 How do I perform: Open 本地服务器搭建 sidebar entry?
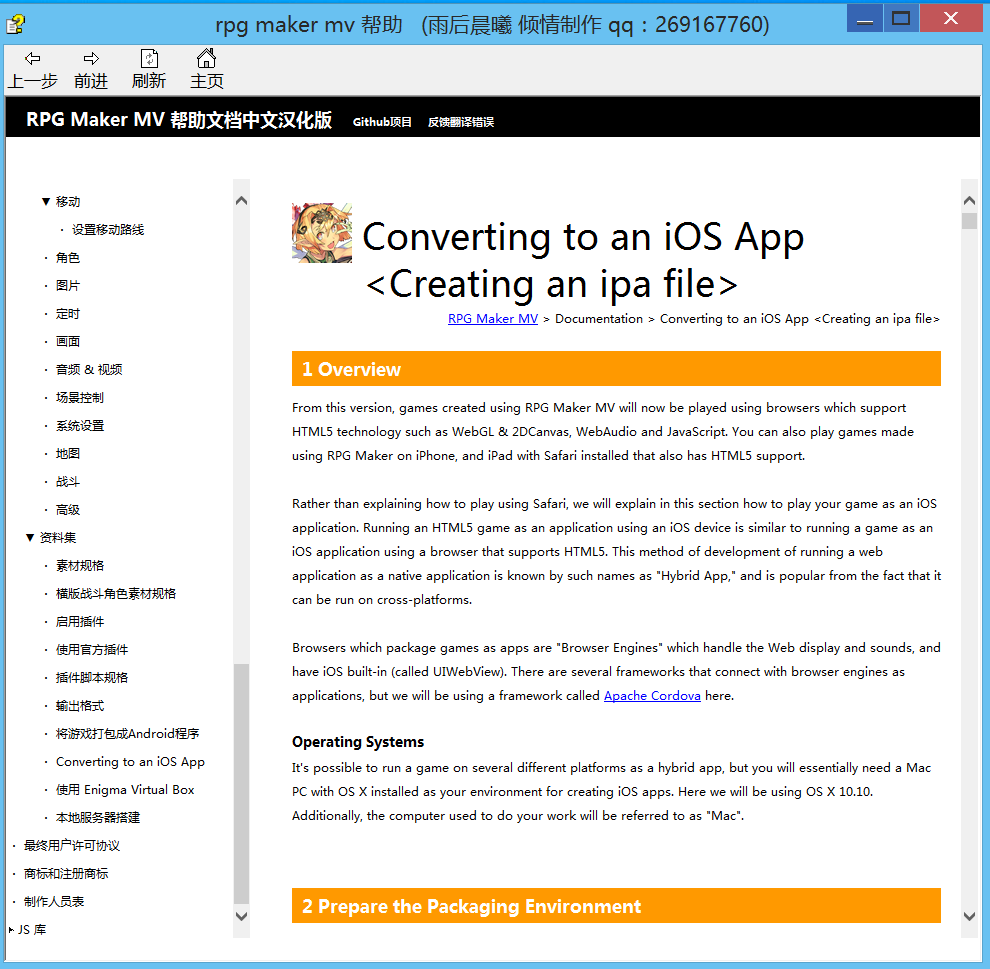(98, 817)
